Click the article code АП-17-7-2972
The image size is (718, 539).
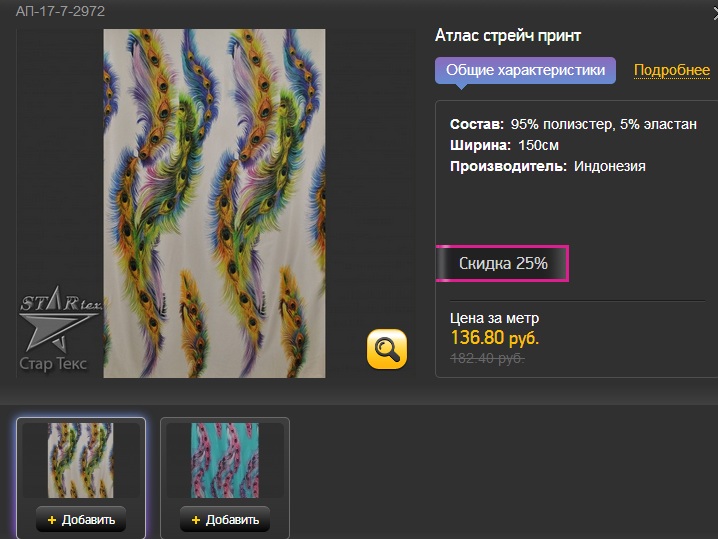point(60,11)
